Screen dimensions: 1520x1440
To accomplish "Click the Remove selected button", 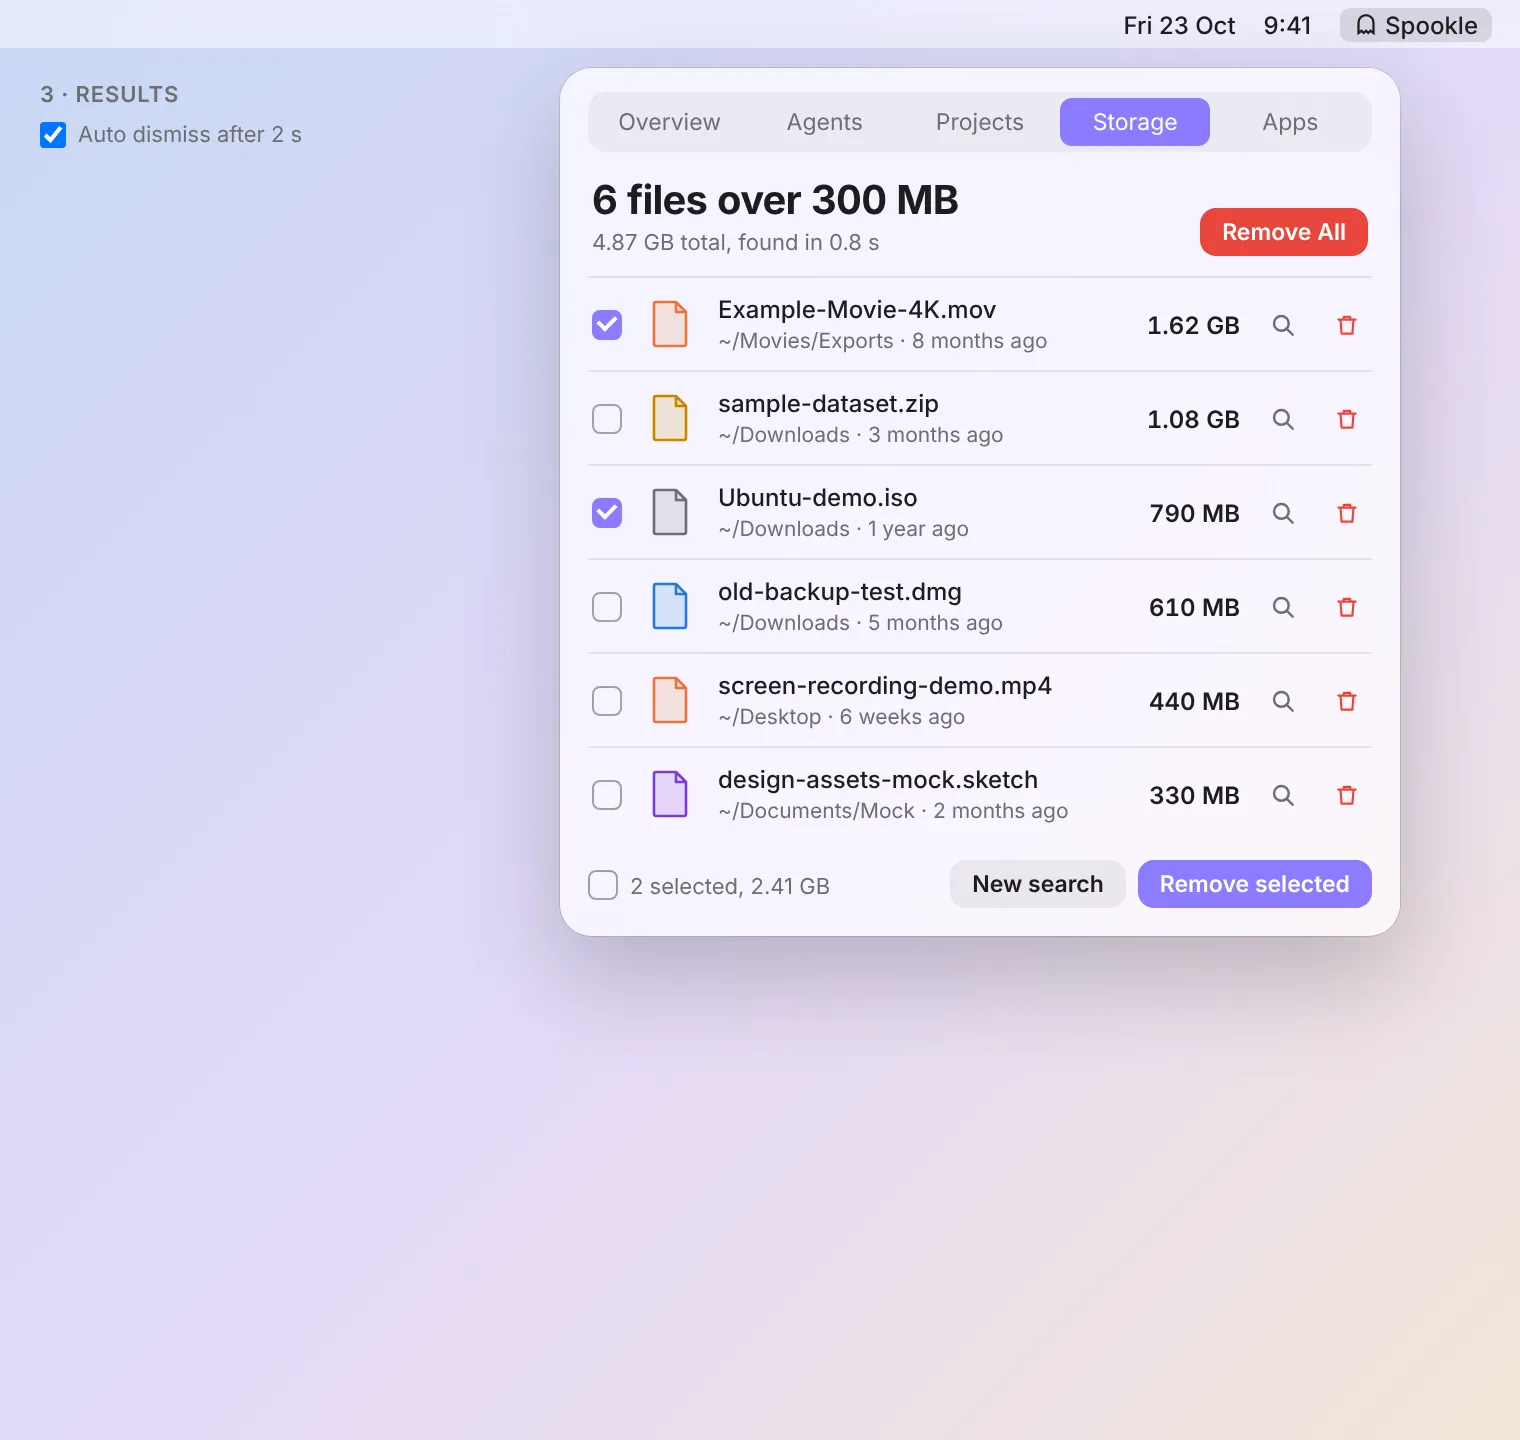I will pyautogui.click(x=1255, y=884).
